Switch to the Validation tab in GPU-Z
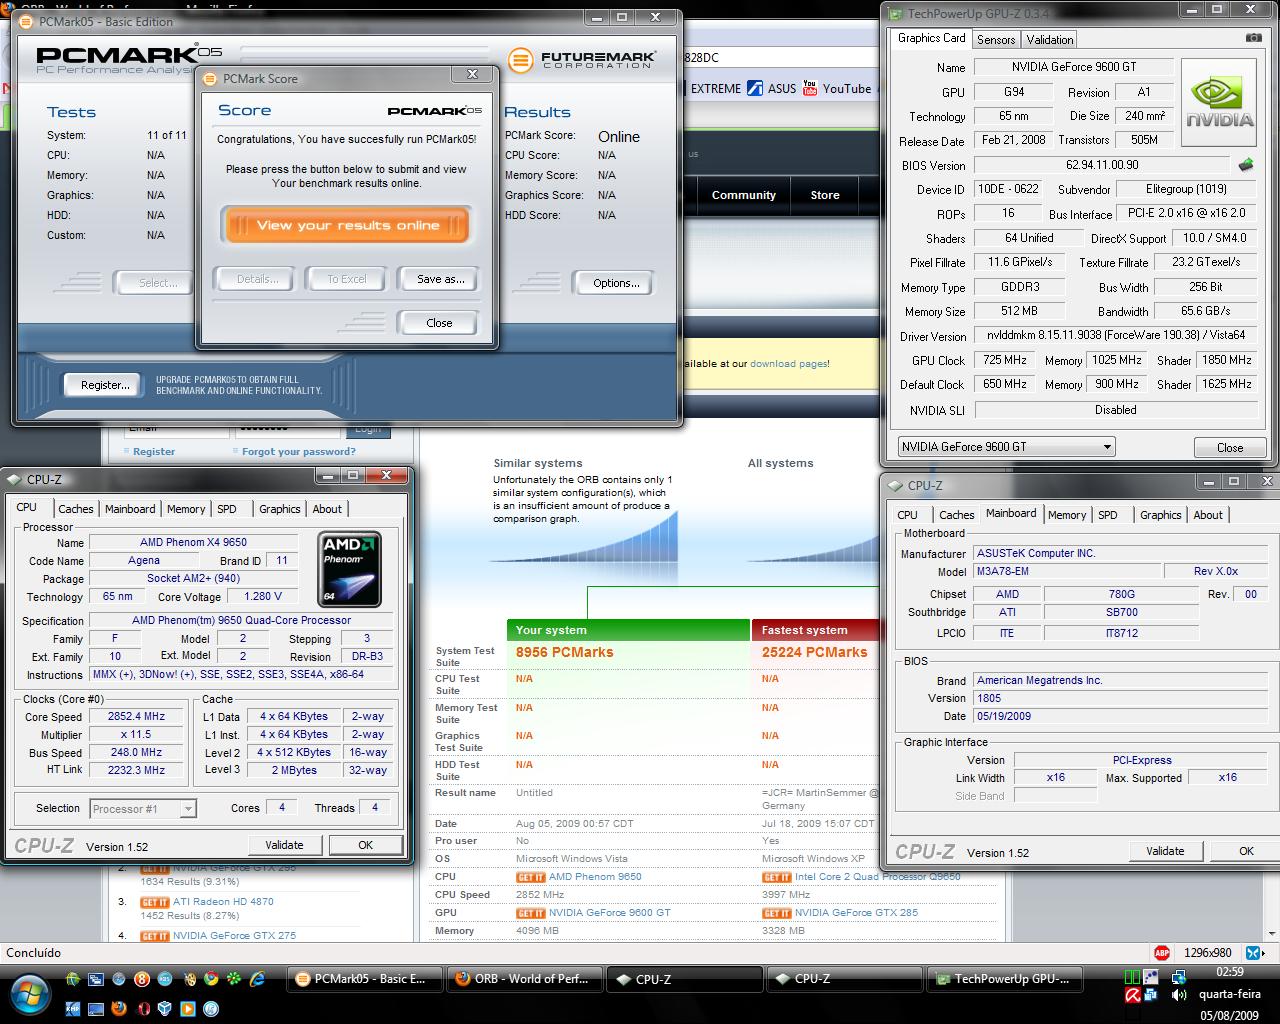Viewport: 1280px width, 1024px height. (x=1050, y=39)
